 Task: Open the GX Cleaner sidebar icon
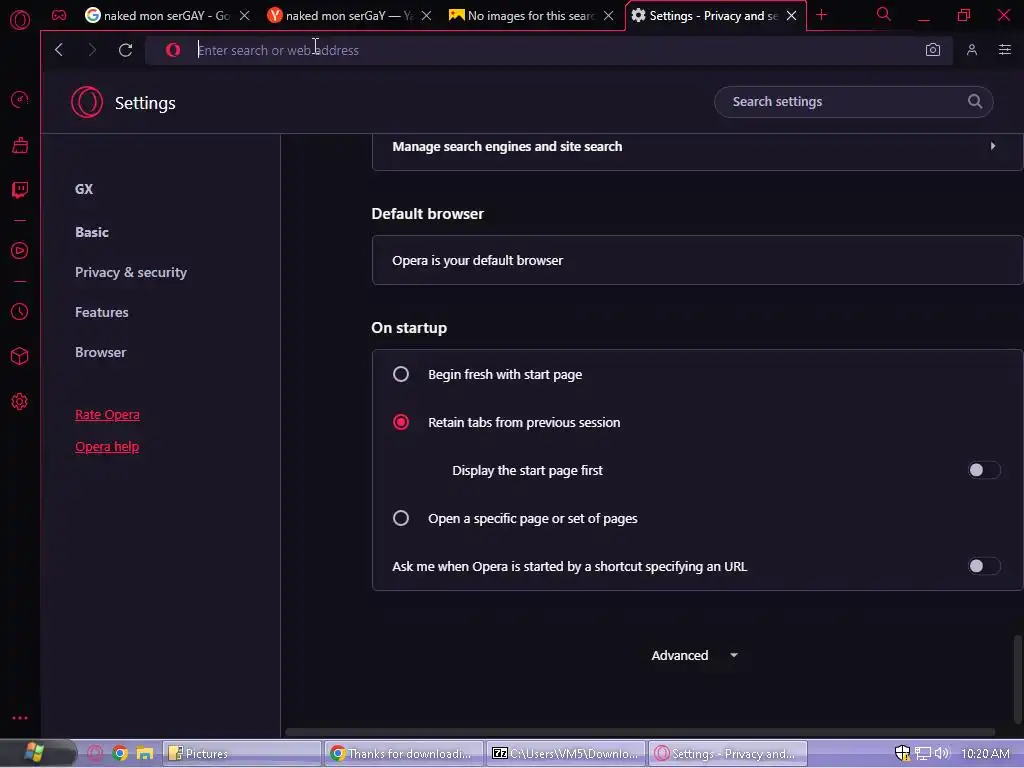pos(20,145)
